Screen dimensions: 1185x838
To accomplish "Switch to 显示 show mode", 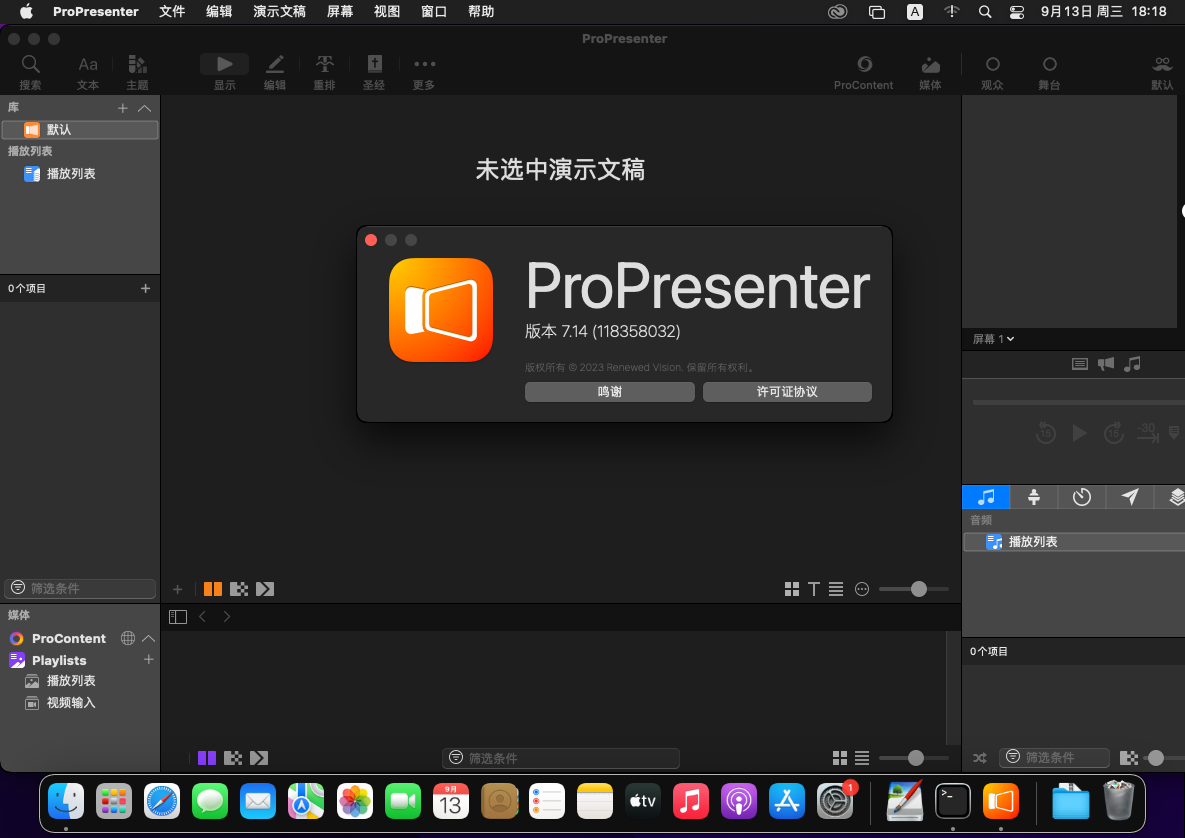I will point(224,72).
